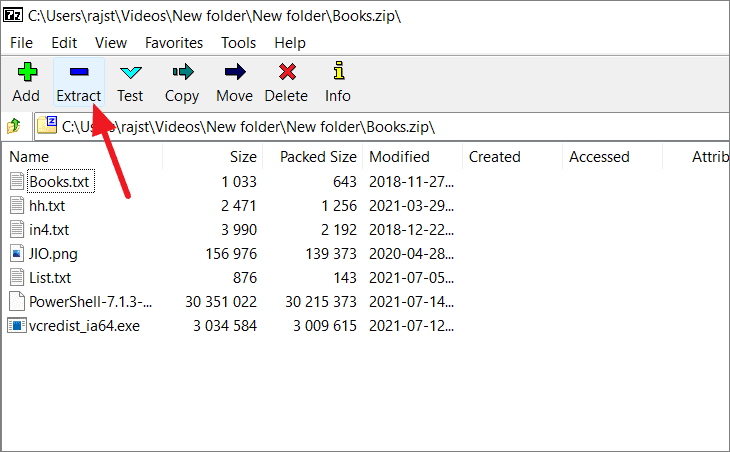
Task: Go up one folder level icon
Action: [x=14, y=126]
